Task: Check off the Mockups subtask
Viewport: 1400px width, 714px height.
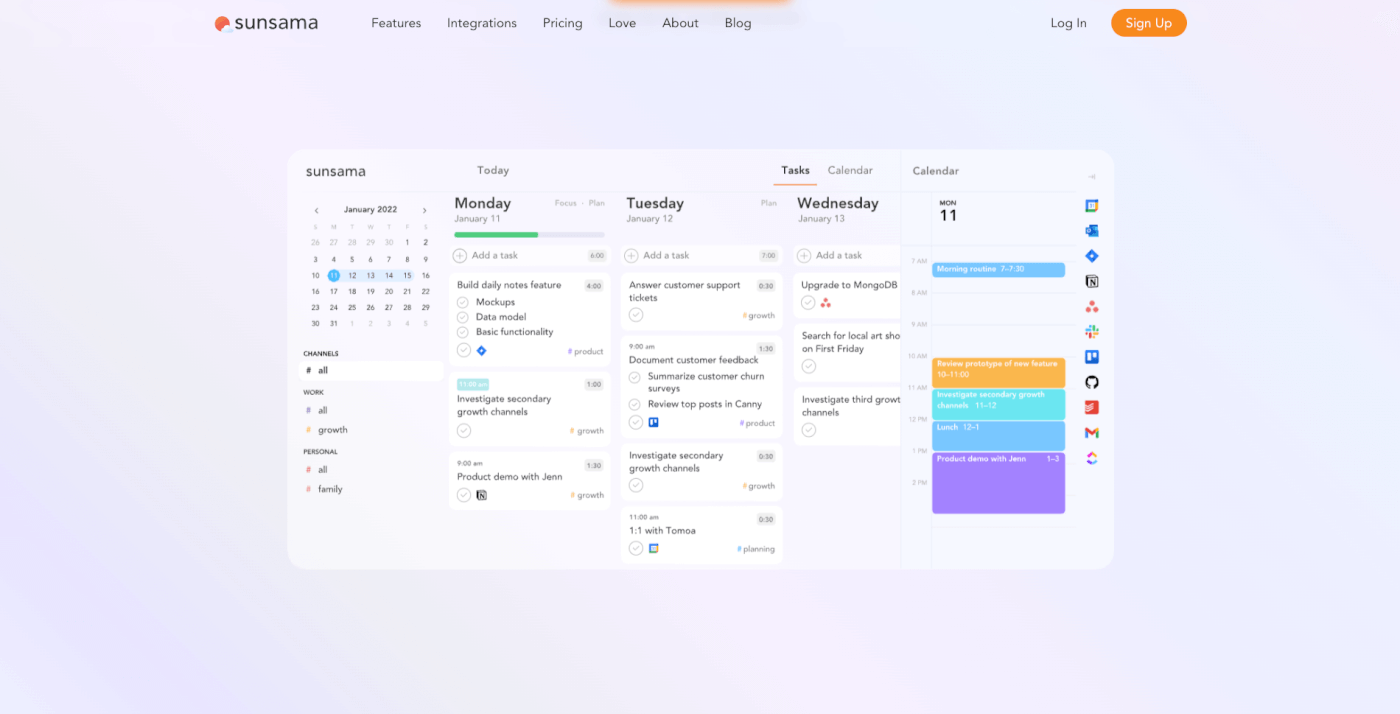Action: (464, 302)
